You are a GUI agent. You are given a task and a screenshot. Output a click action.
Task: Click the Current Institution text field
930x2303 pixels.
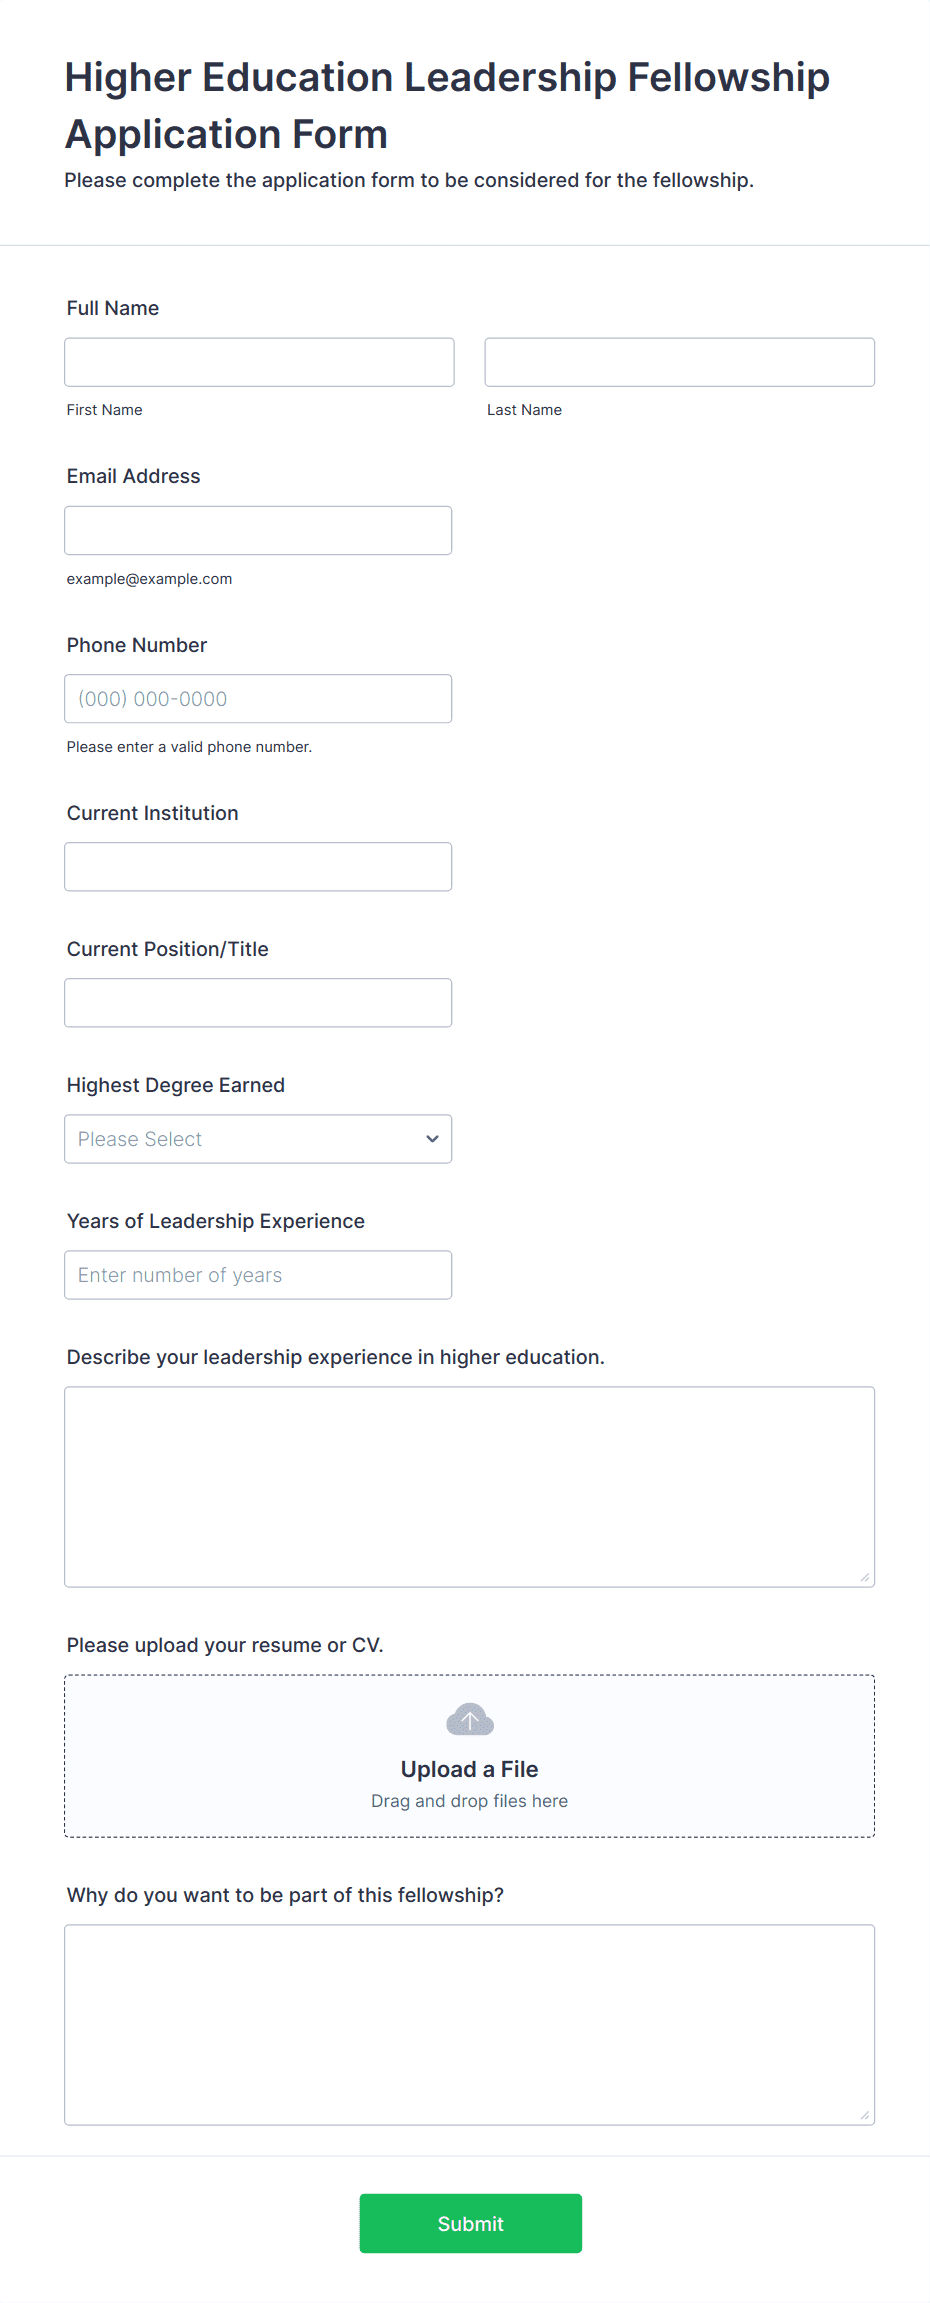[x=258, y=867]
